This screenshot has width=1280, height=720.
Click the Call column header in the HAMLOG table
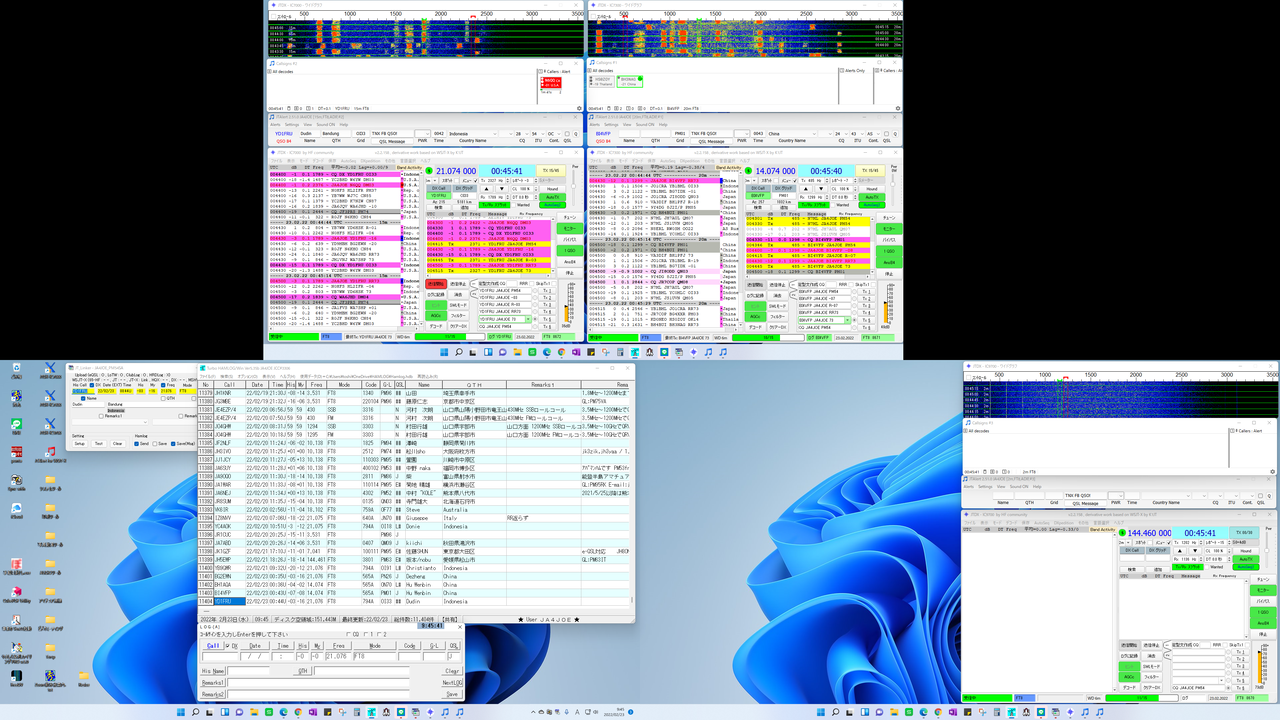pyautogui.click(x=229, y=385)
